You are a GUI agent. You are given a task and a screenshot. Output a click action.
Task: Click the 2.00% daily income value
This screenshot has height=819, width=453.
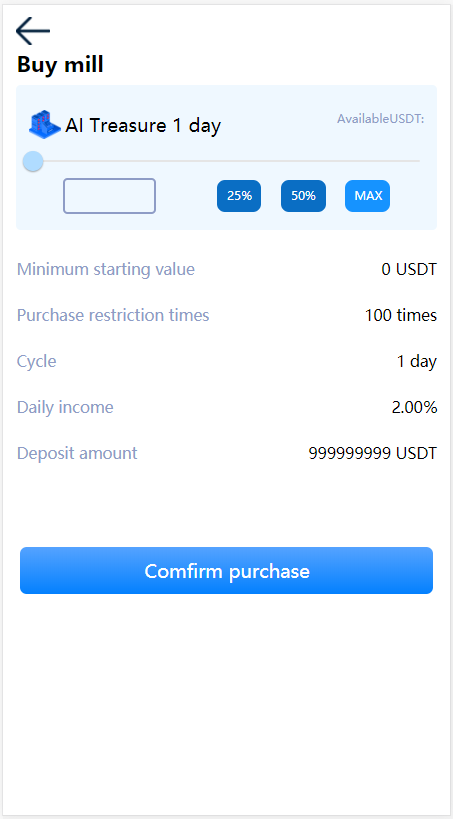pos(414,407)
